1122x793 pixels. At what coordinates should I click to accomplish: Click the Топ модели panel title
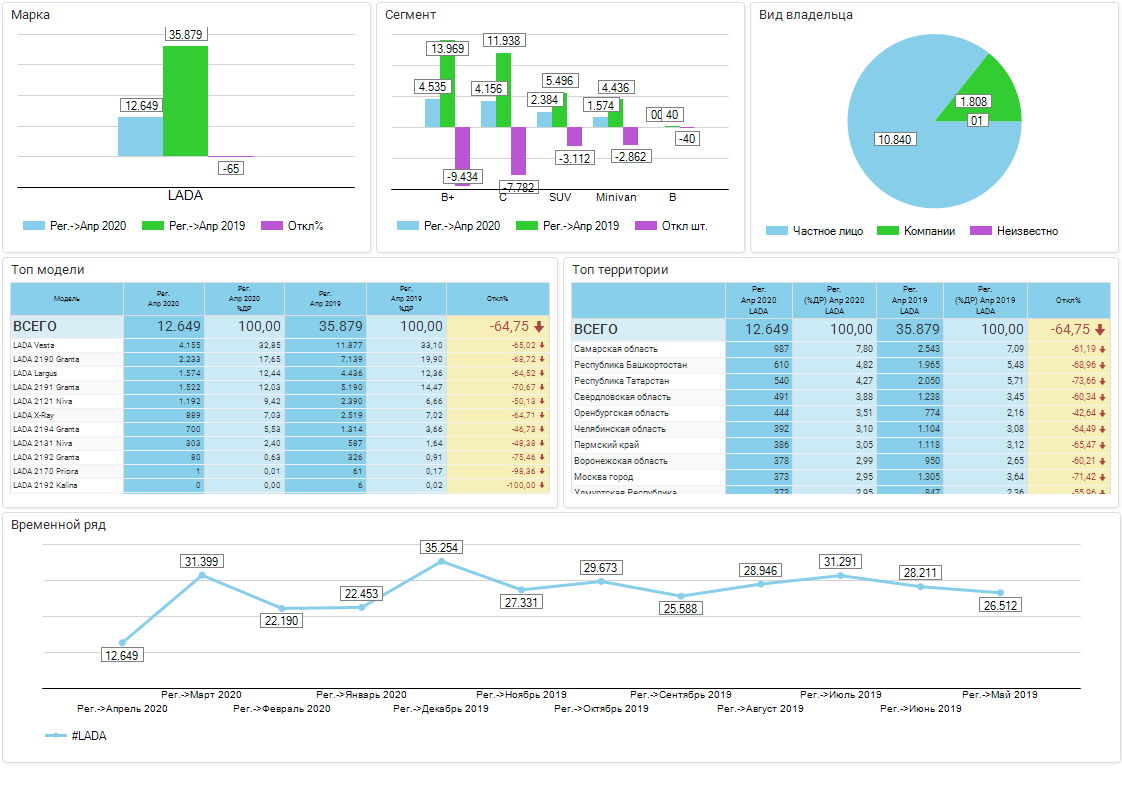tap(48, 270)
